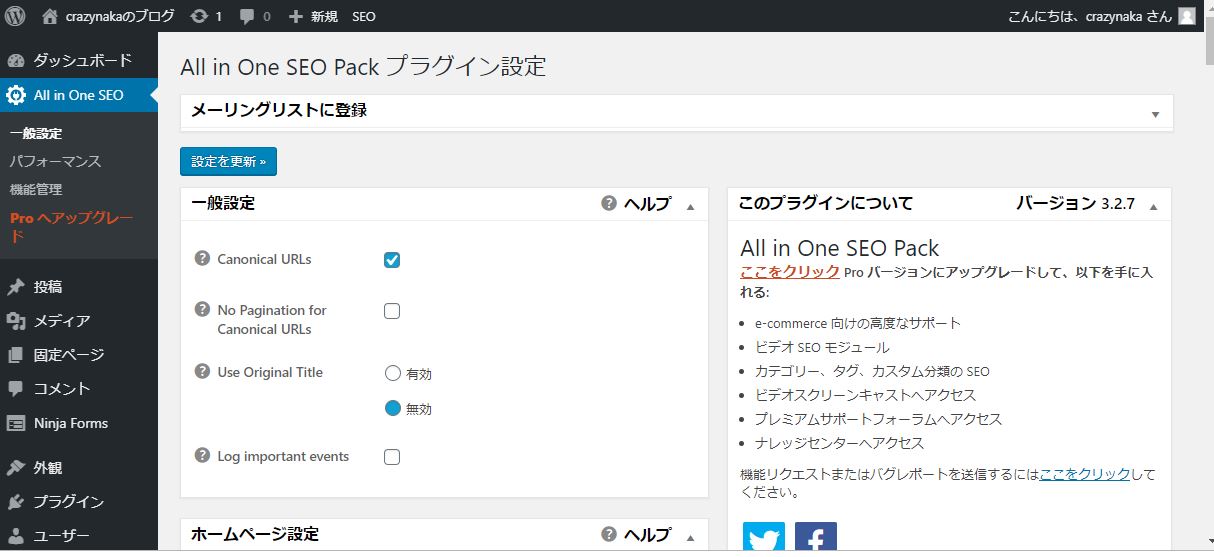Open the updates icon showing 1
Screen dimensions: 1214x557
pos(199,16)
